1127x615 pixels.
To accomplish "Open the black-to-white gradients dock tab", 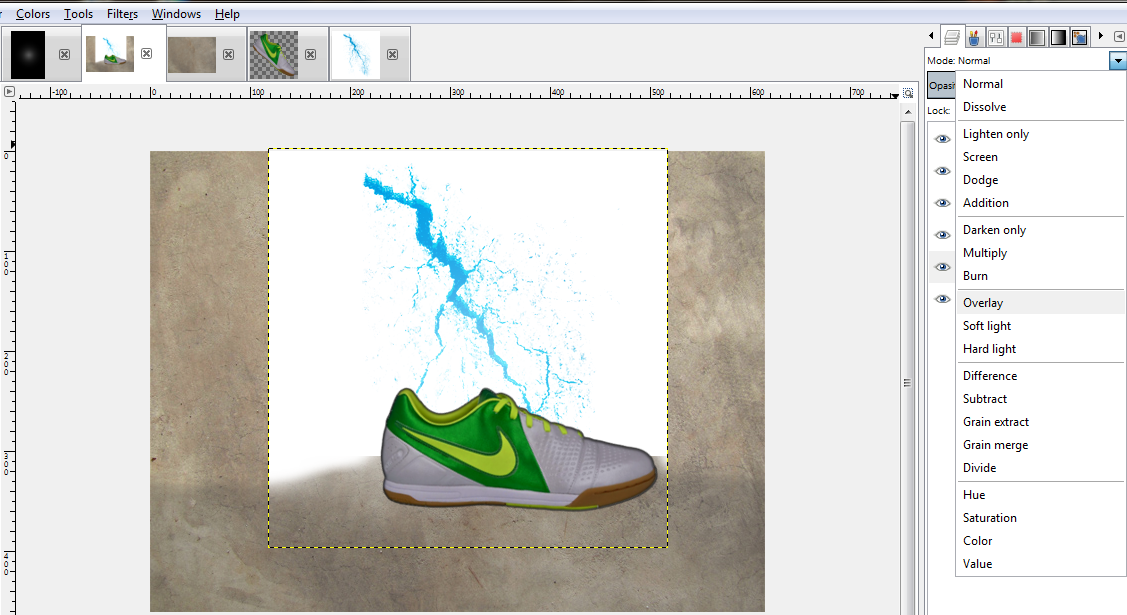I will (x=1058, y=37).
